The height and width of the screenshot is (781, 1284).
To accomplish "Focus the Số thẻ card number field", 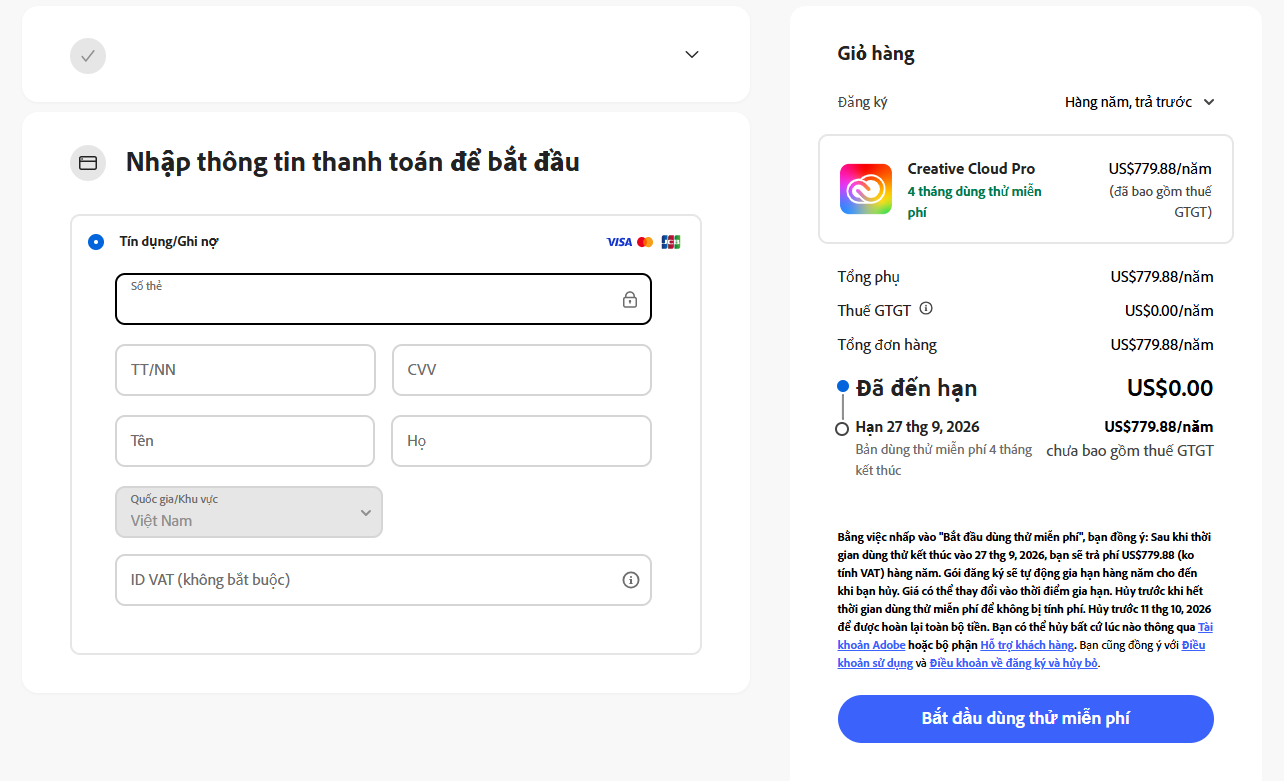I will [384, 299].
